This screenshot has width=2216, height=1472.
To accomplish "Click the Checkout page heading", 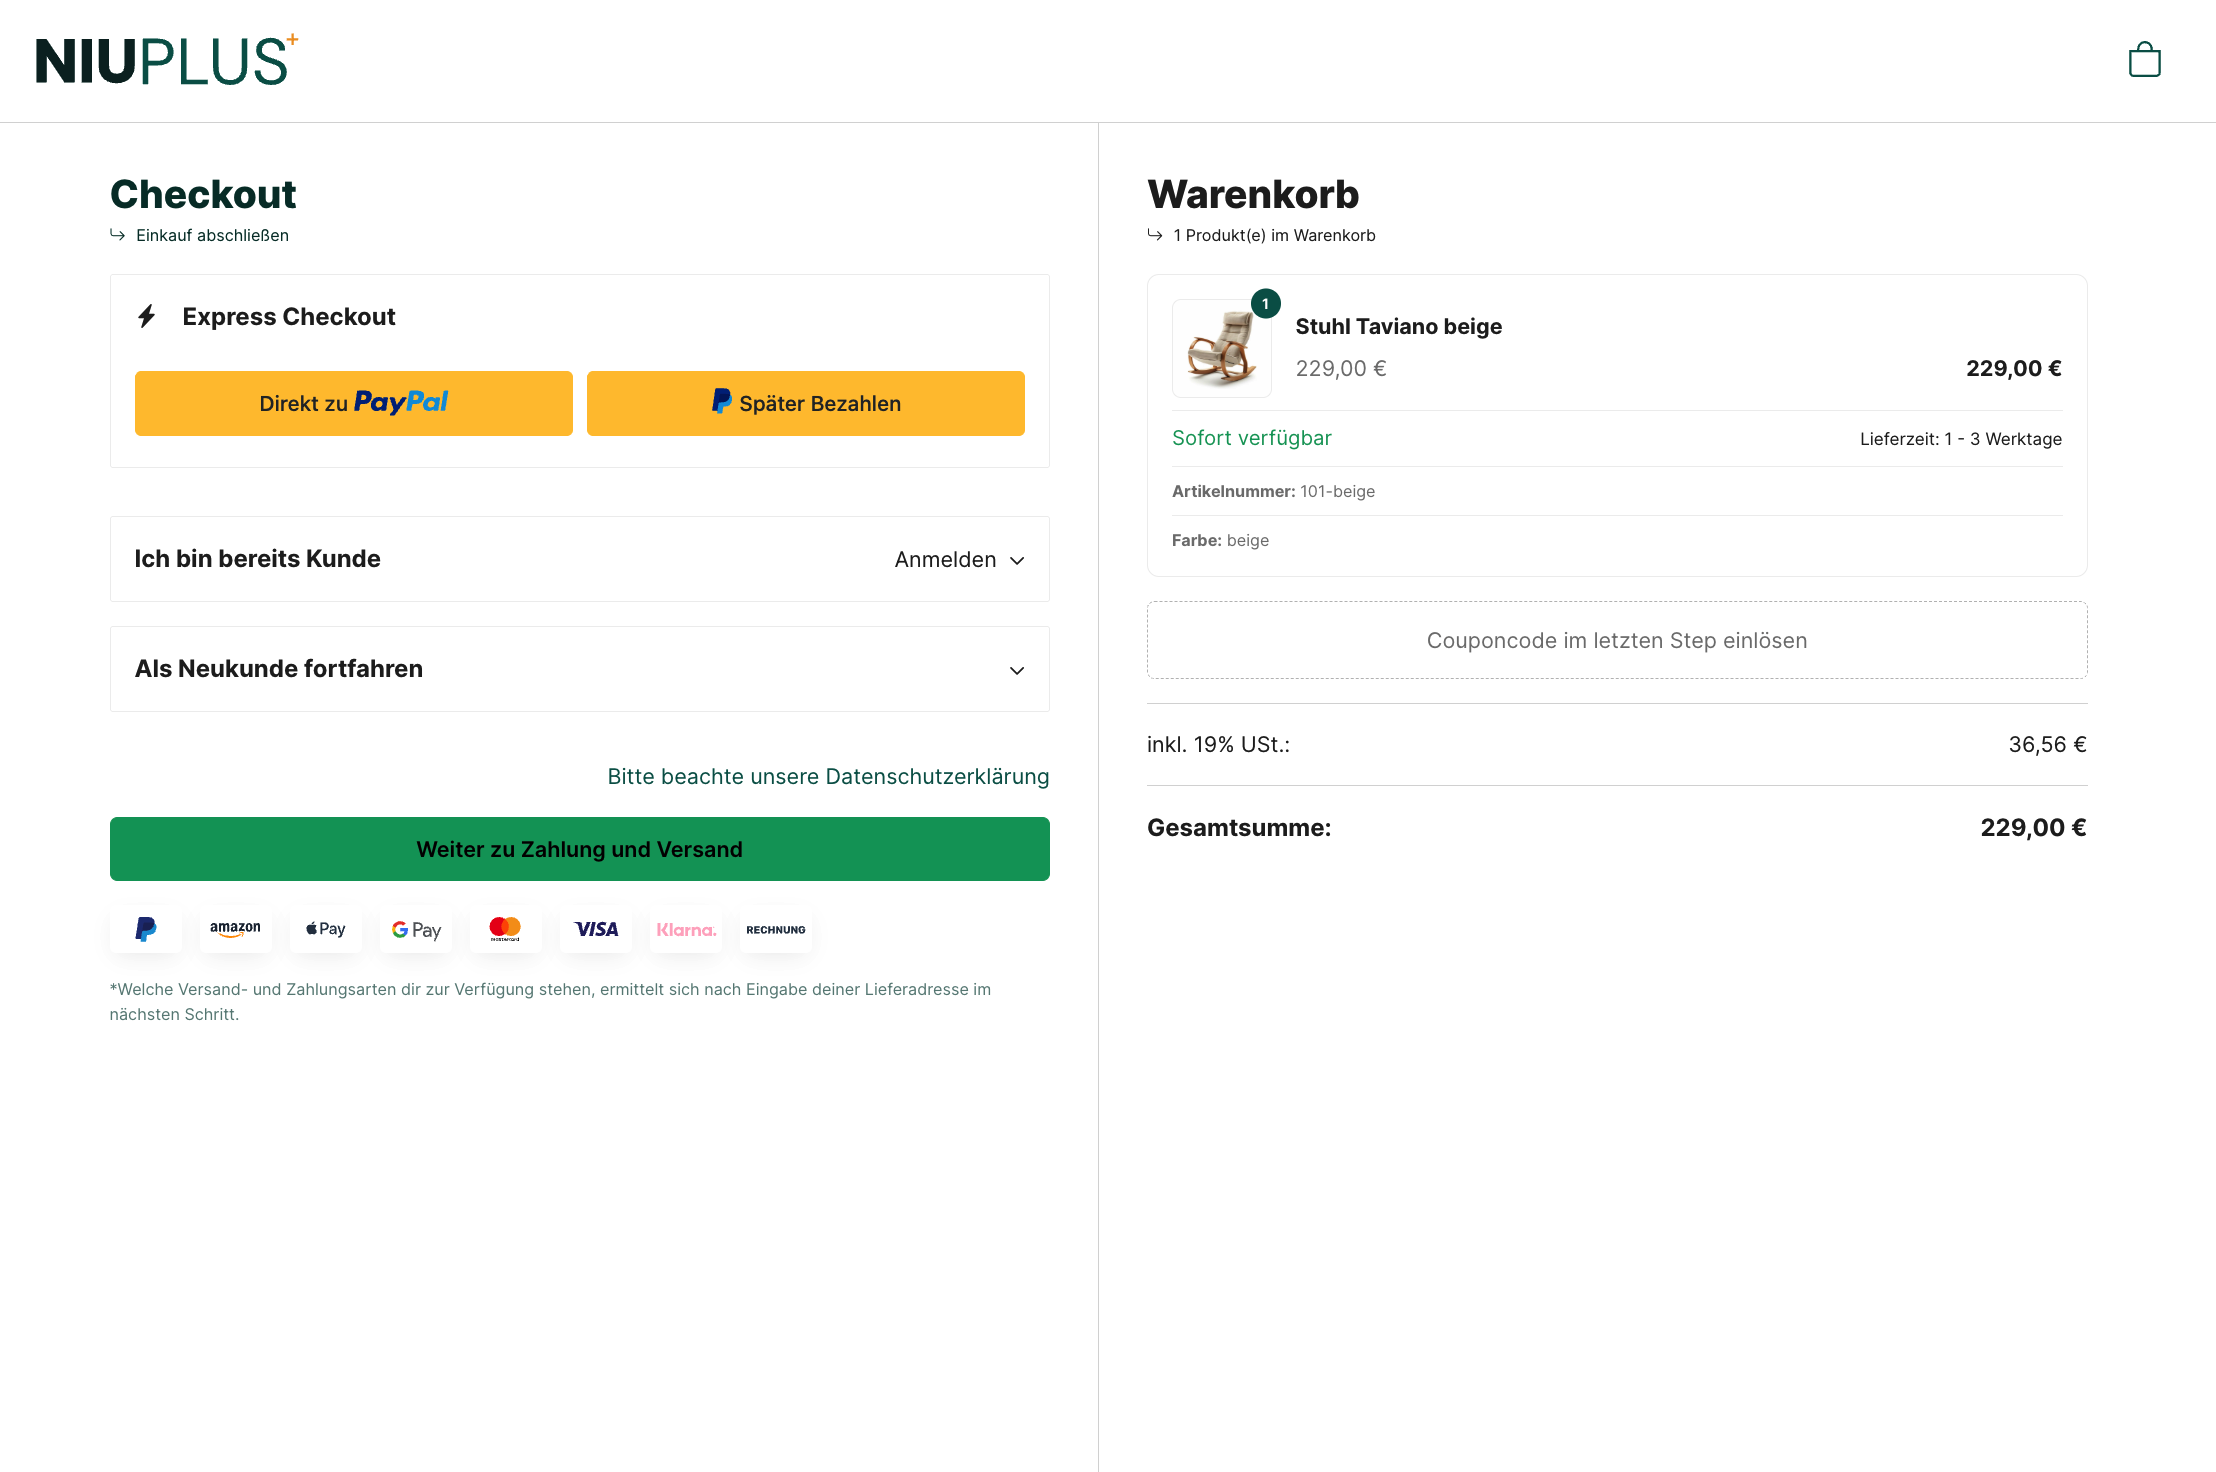I will [203, 194].
